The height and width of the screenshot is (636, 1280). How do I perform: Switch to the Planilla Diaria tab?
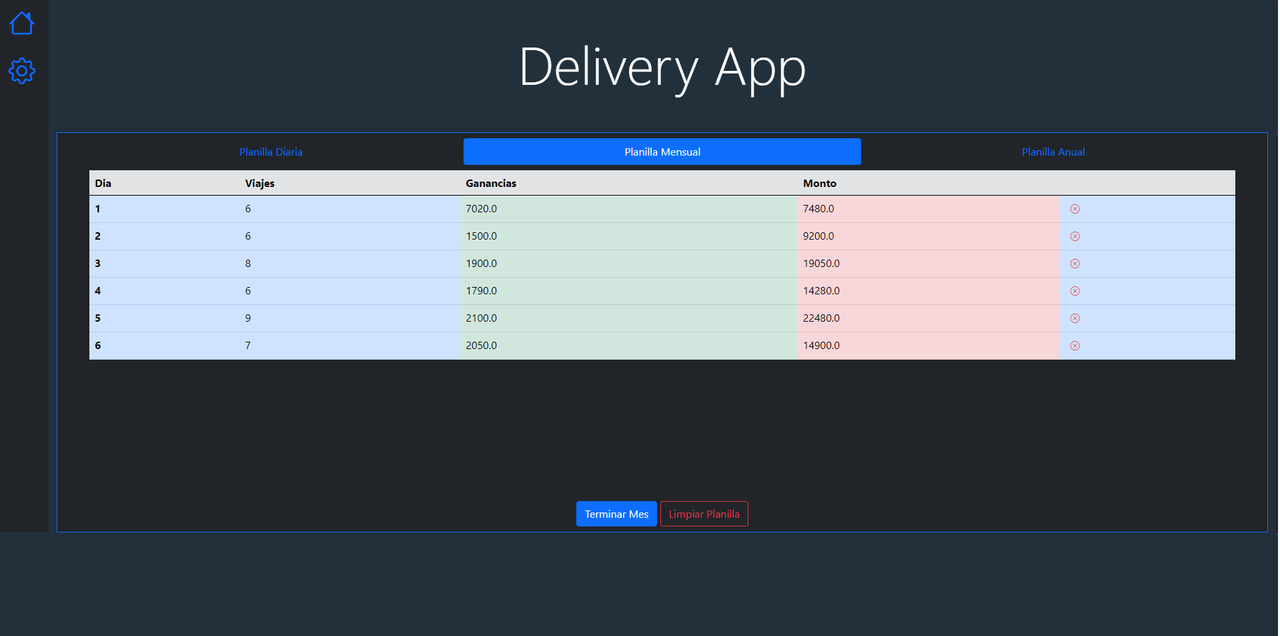[x=271, y=152]
